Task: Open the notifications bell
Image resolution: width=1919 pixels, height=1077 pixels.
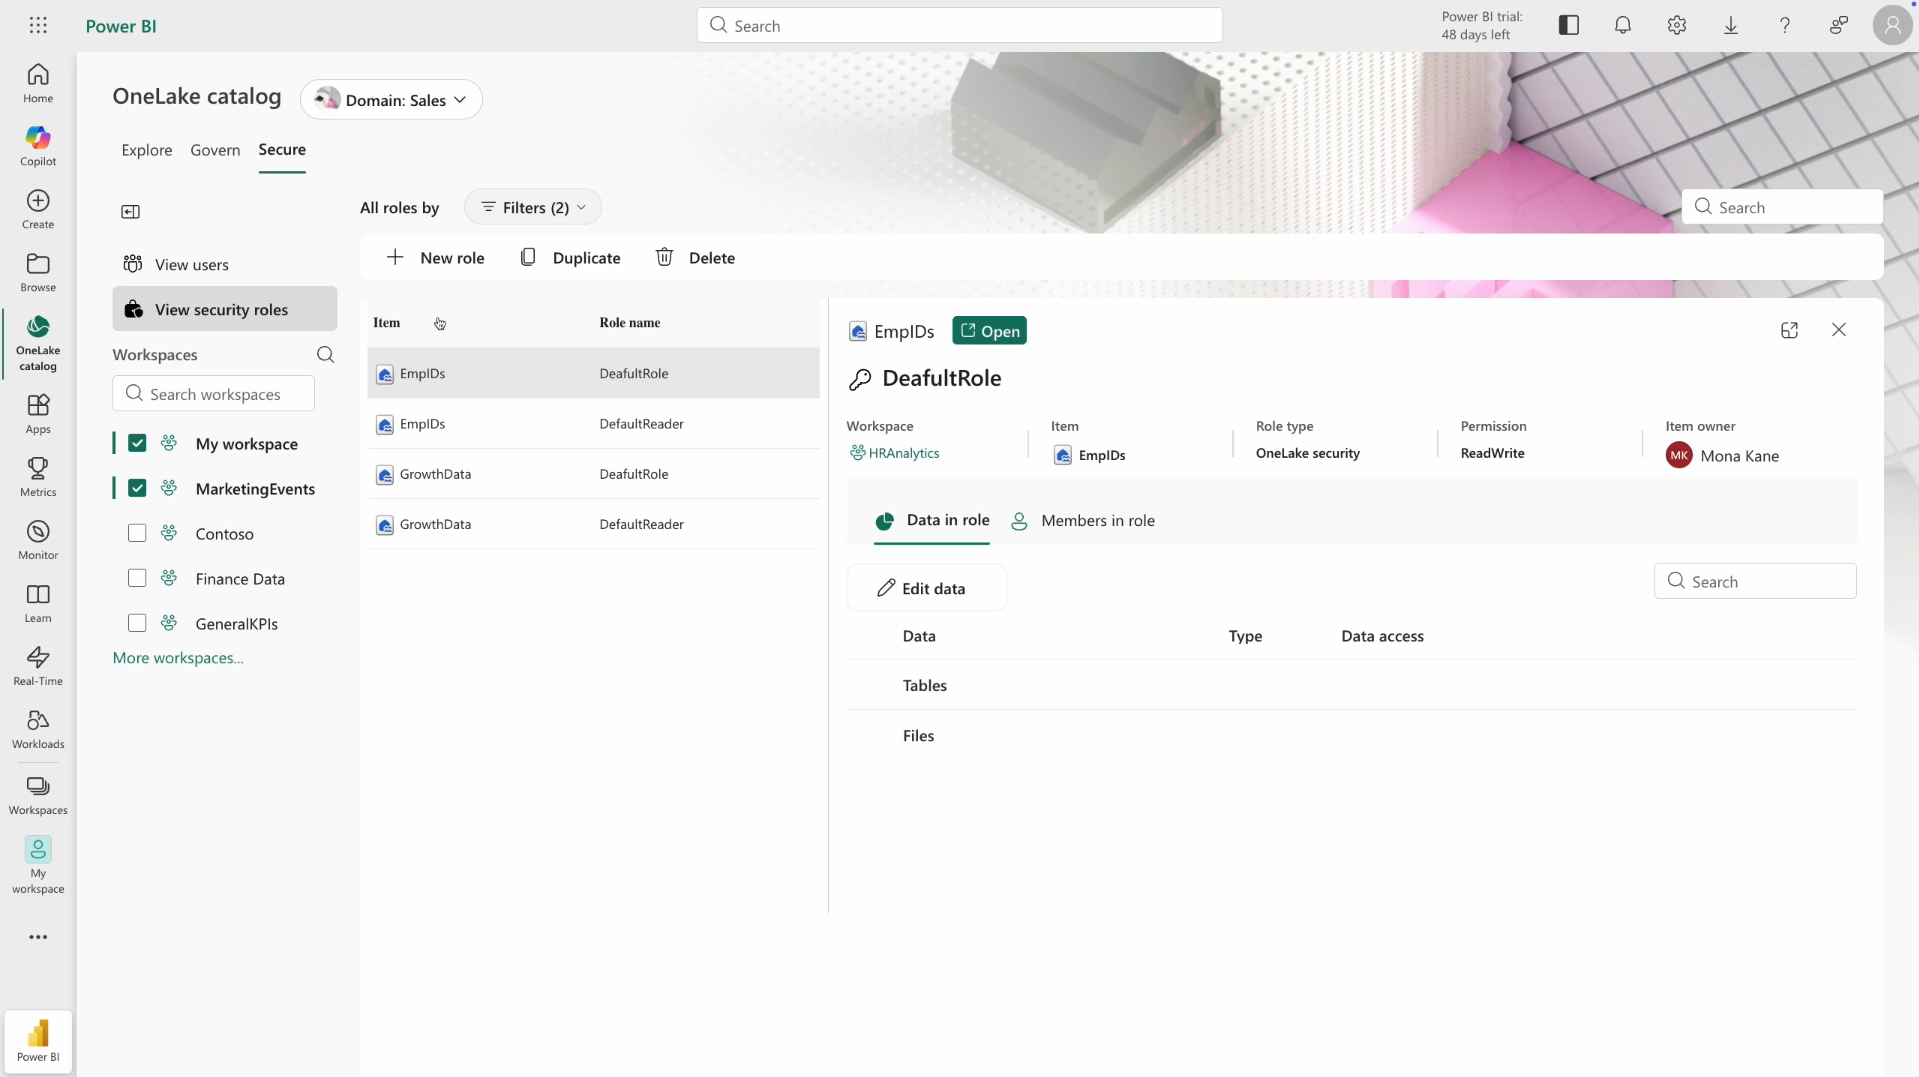Action: [1622, 25]
